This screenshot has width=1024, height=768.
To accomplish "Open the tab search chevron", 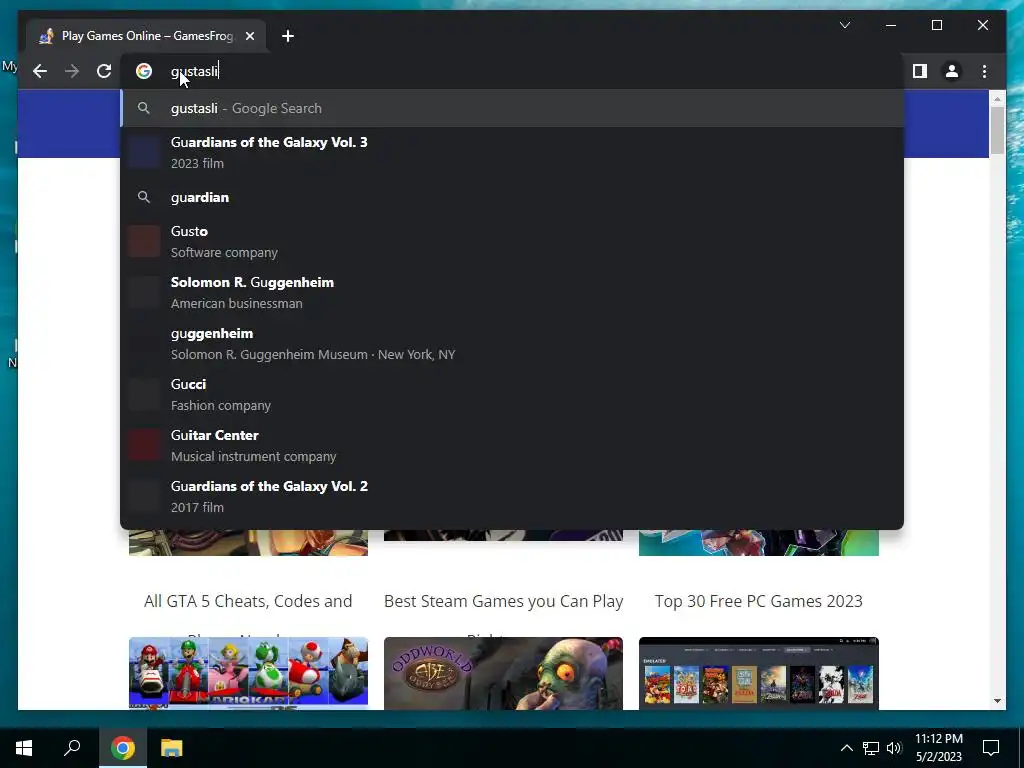I will 844,25.
